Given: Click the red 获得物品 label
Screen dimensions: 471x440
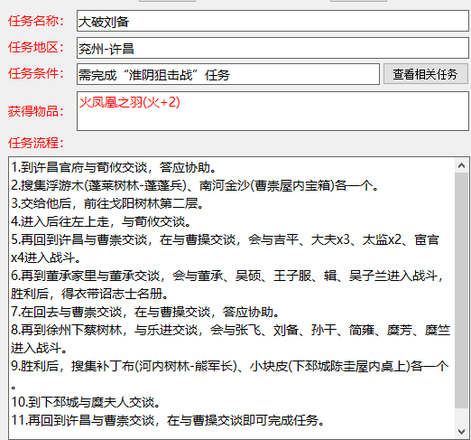Looking at the screenshot, I should click(36, 111).
